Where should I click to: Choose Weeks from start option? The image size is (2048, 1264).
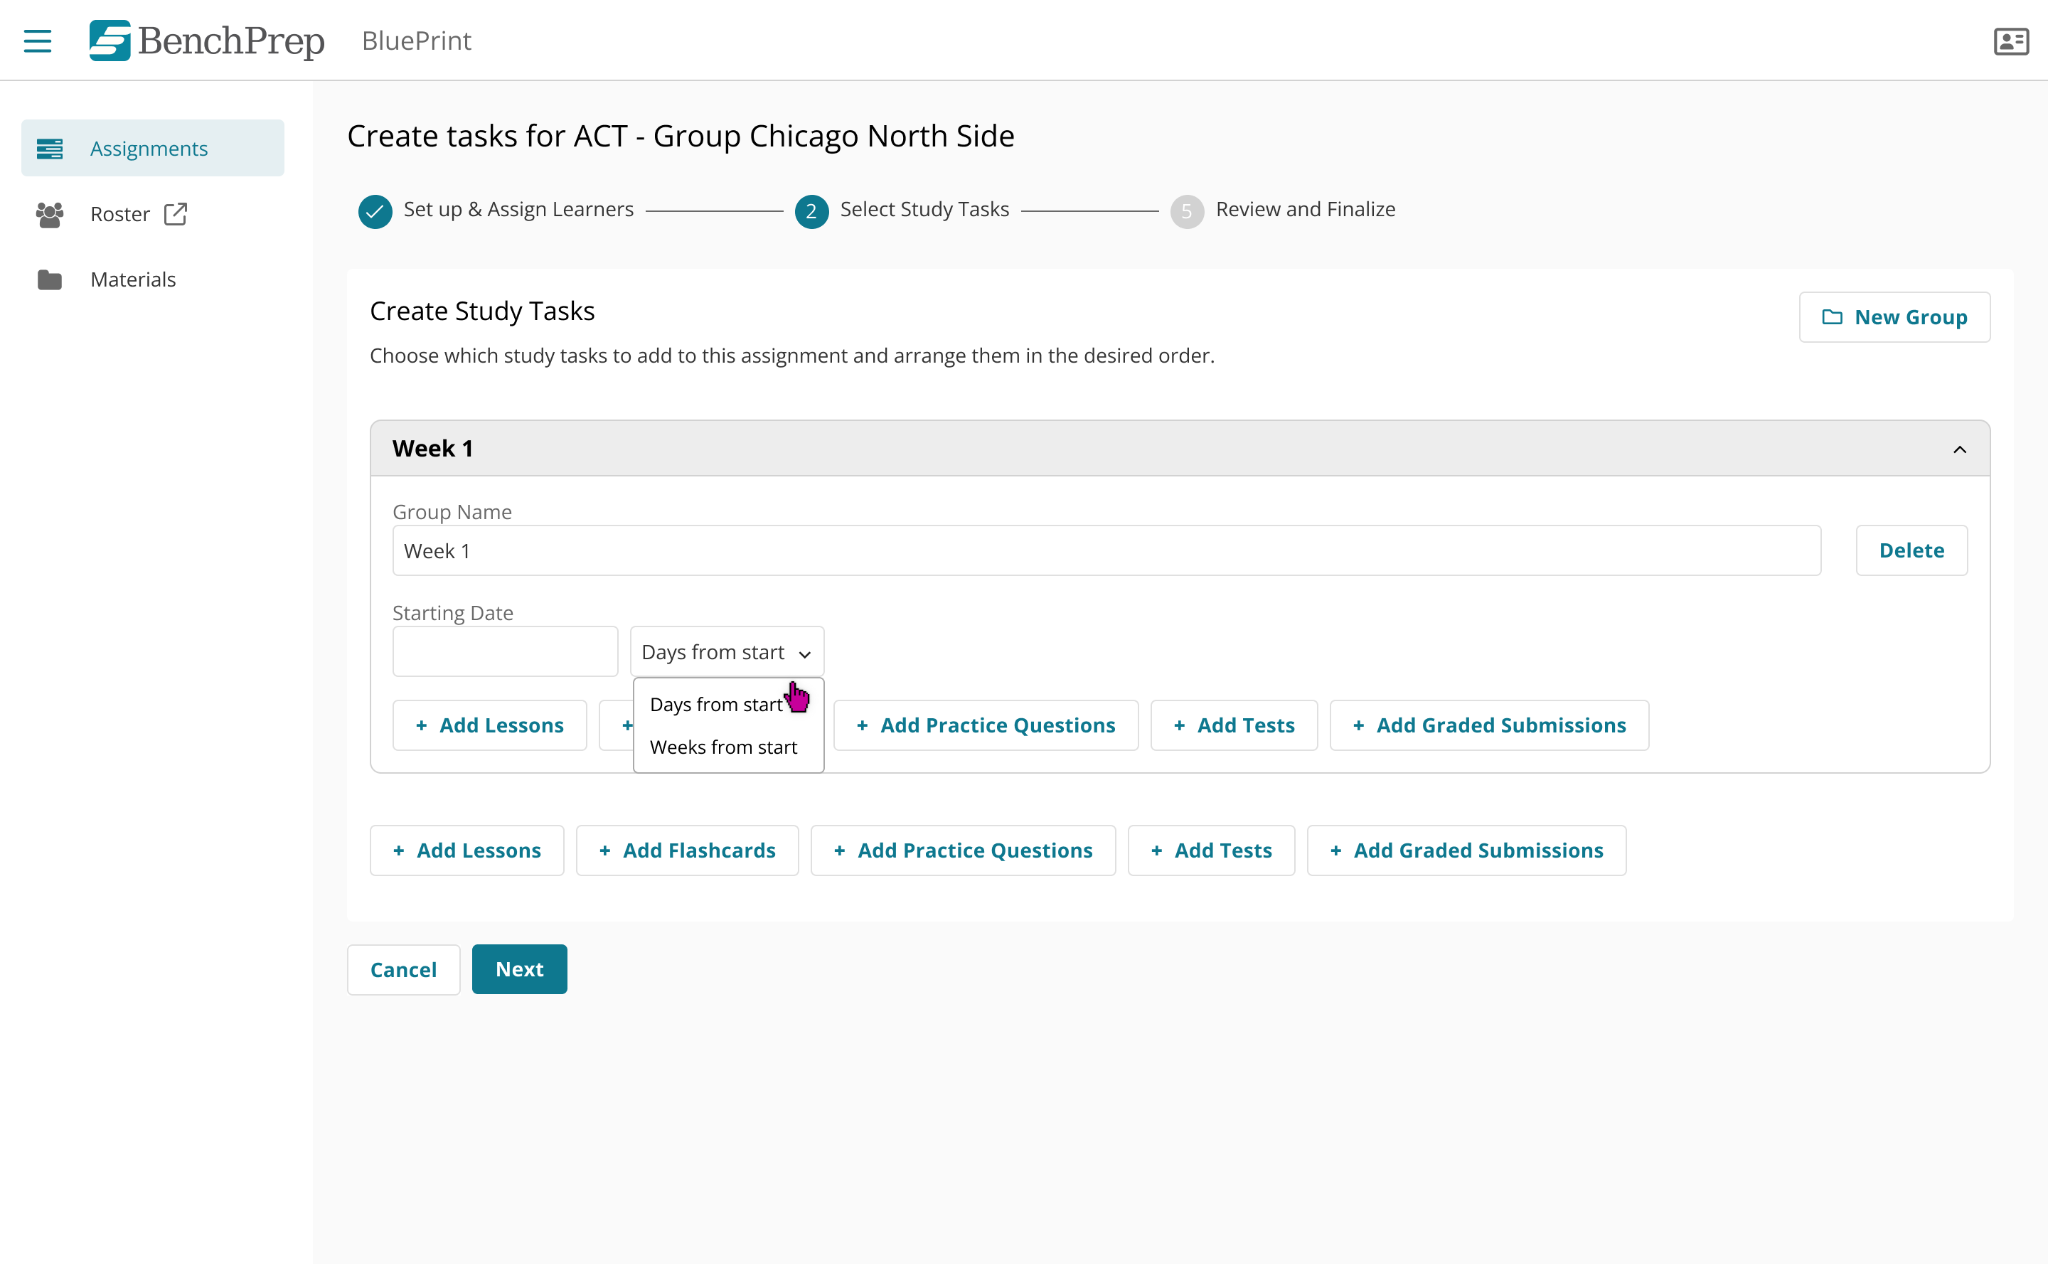pyautogui.click(x=724, y=747)
